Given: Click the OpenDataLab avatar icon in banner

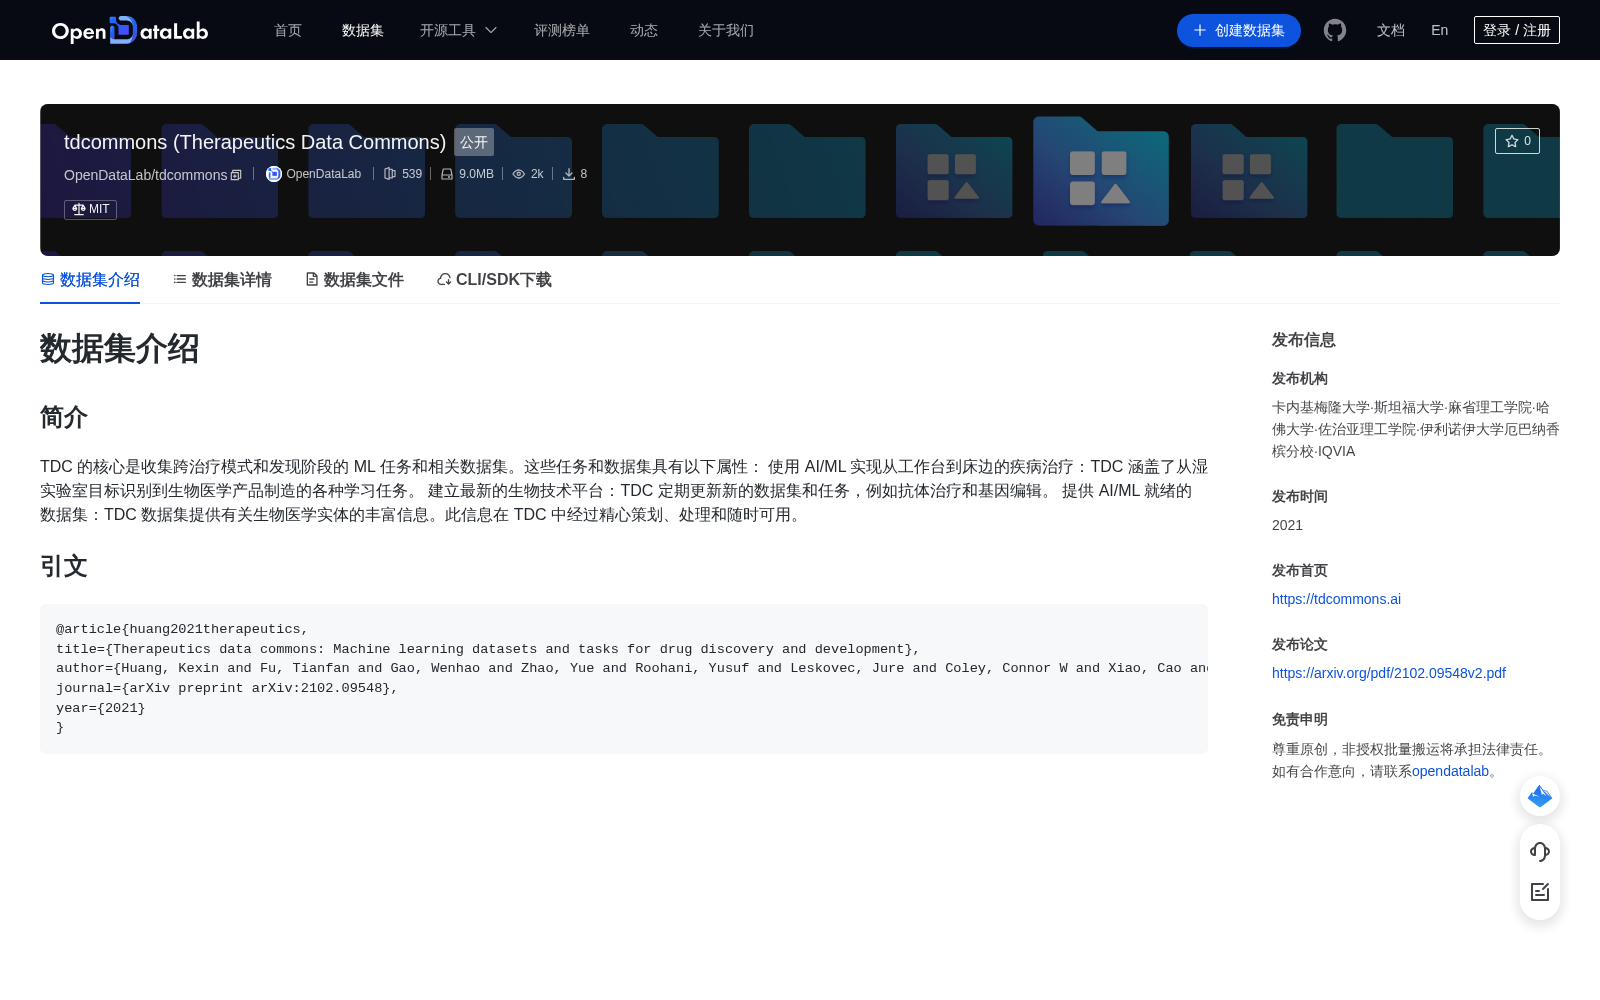Looking at the screenshot, I should click(x=273, y=174).
